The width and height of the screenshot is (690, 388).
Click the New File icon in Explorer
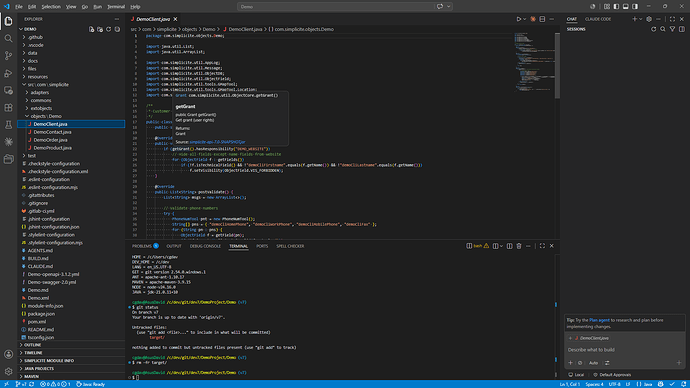92,29
